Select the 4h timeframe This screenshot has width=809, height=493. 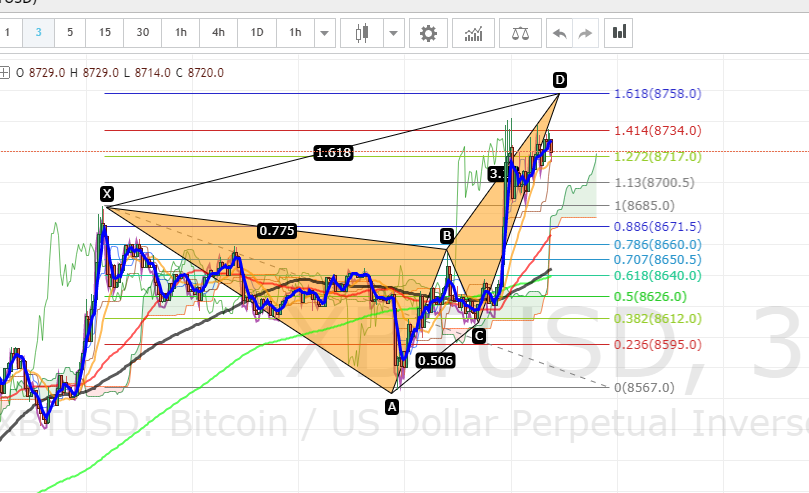click(218, 32)
